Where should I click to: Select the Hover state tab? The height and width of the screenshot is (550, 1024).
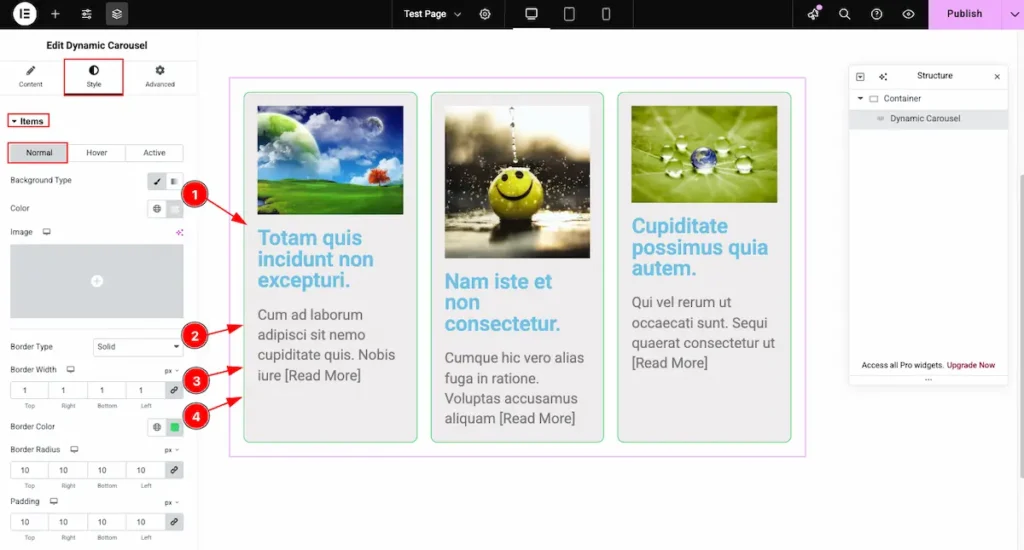pyautogui.click(x=96, y=153)
